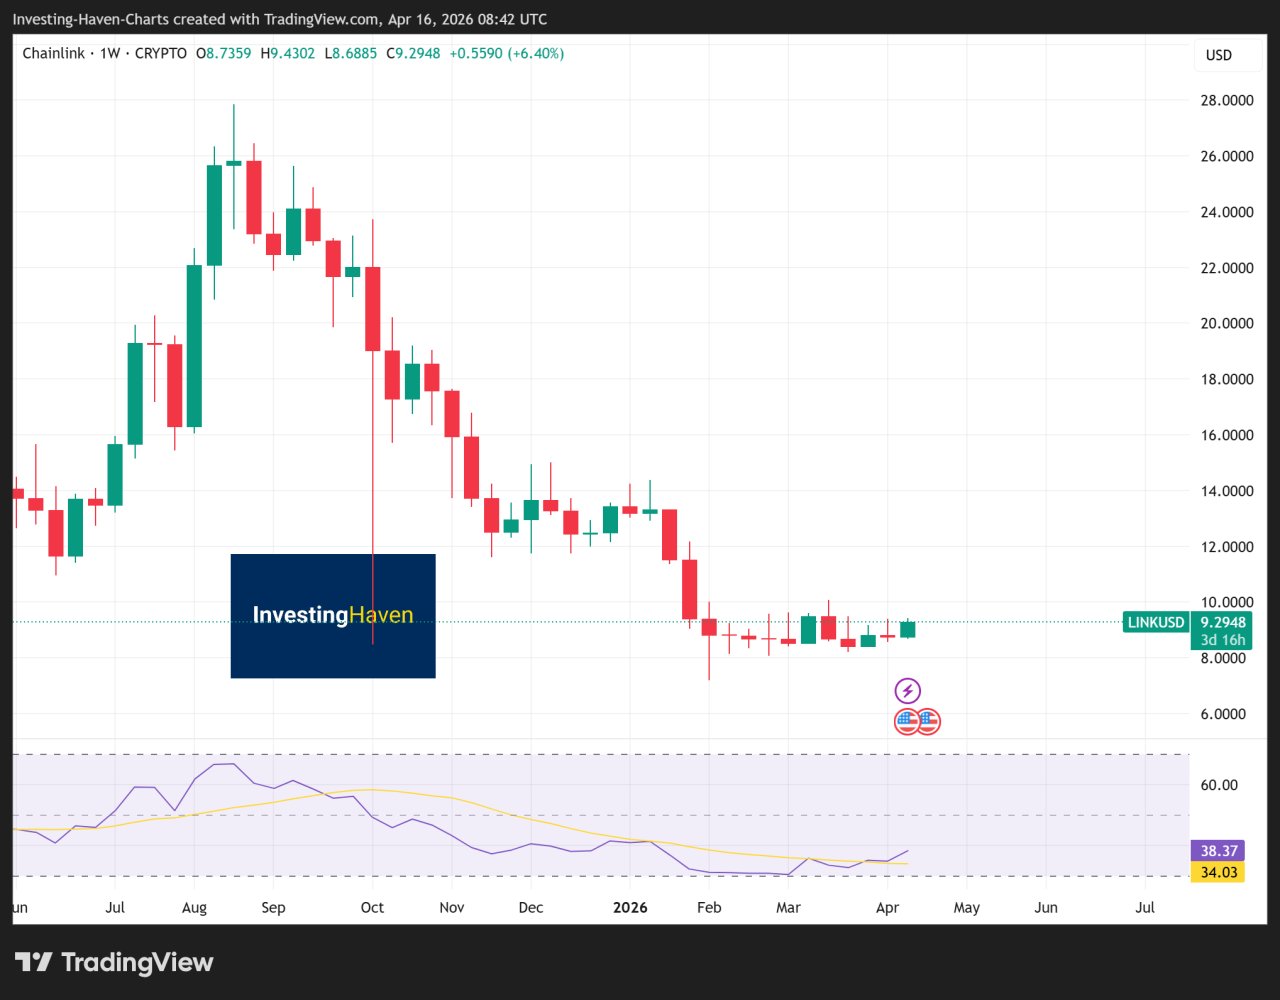Click the Mar label on time axis
Viewport: 1280px width, 1000px height.
[788, 908]
